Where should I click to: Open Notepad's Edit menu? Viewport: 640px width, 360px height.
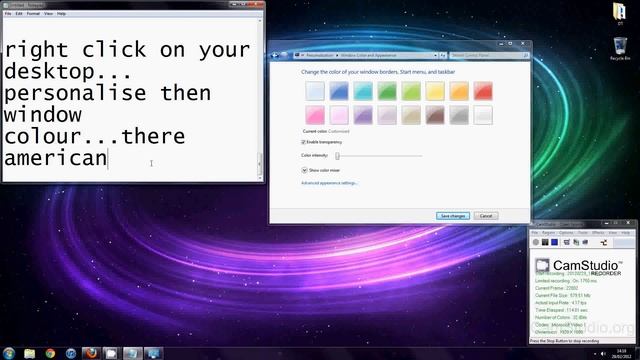pyautogui.click(x=19, y=13)
